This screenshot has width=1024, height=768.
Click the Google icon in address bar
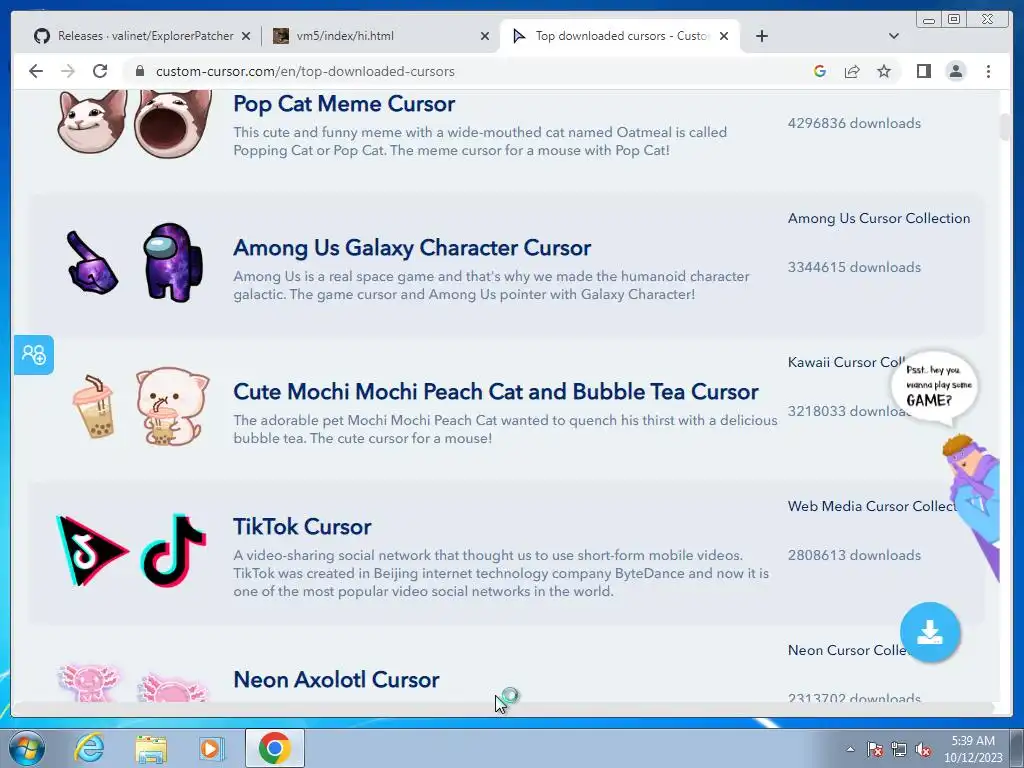click(x=820, y=71)
